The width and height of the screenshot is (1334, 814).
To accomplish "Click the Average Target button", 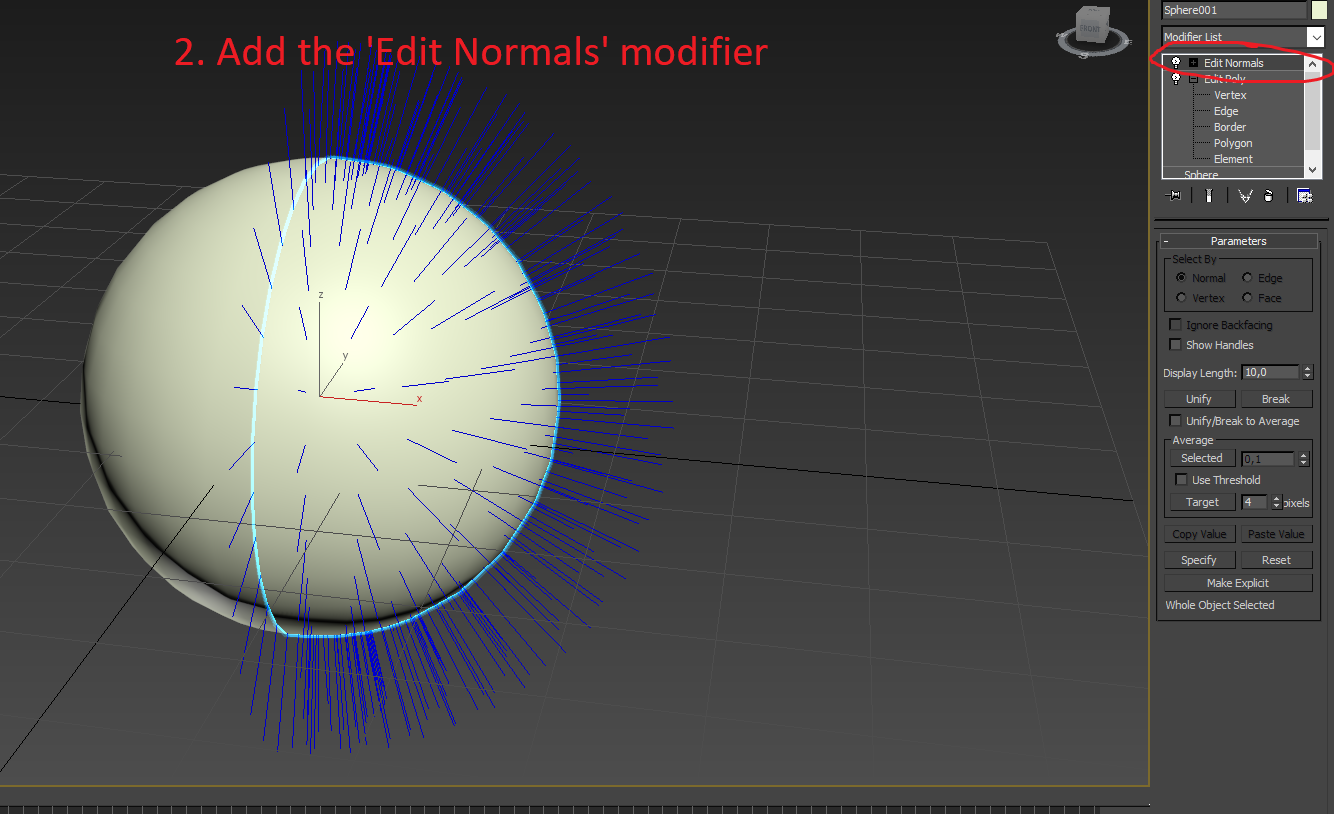I will click(x=1202, y=502).
